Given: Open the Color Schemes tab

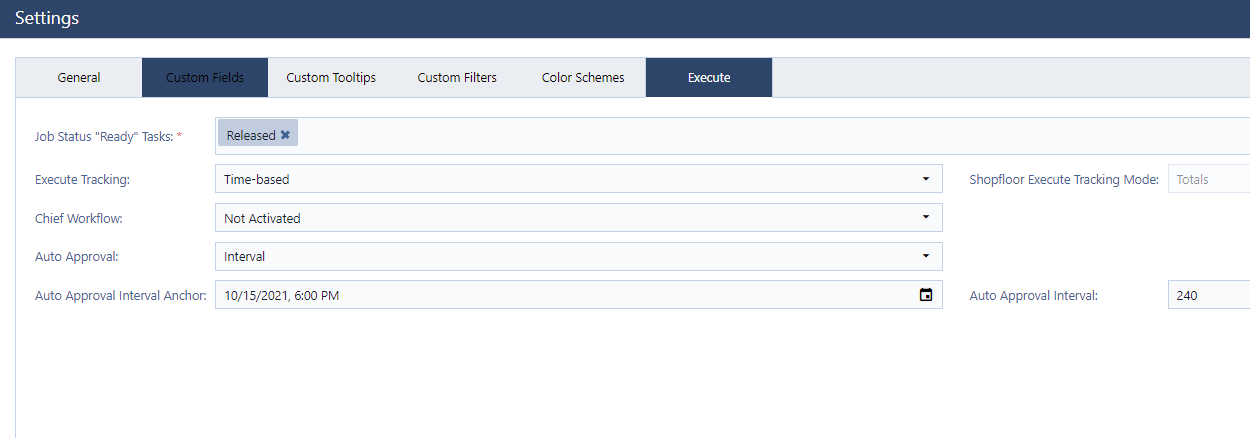Looking at the screenshot, I should coord(583,77).
